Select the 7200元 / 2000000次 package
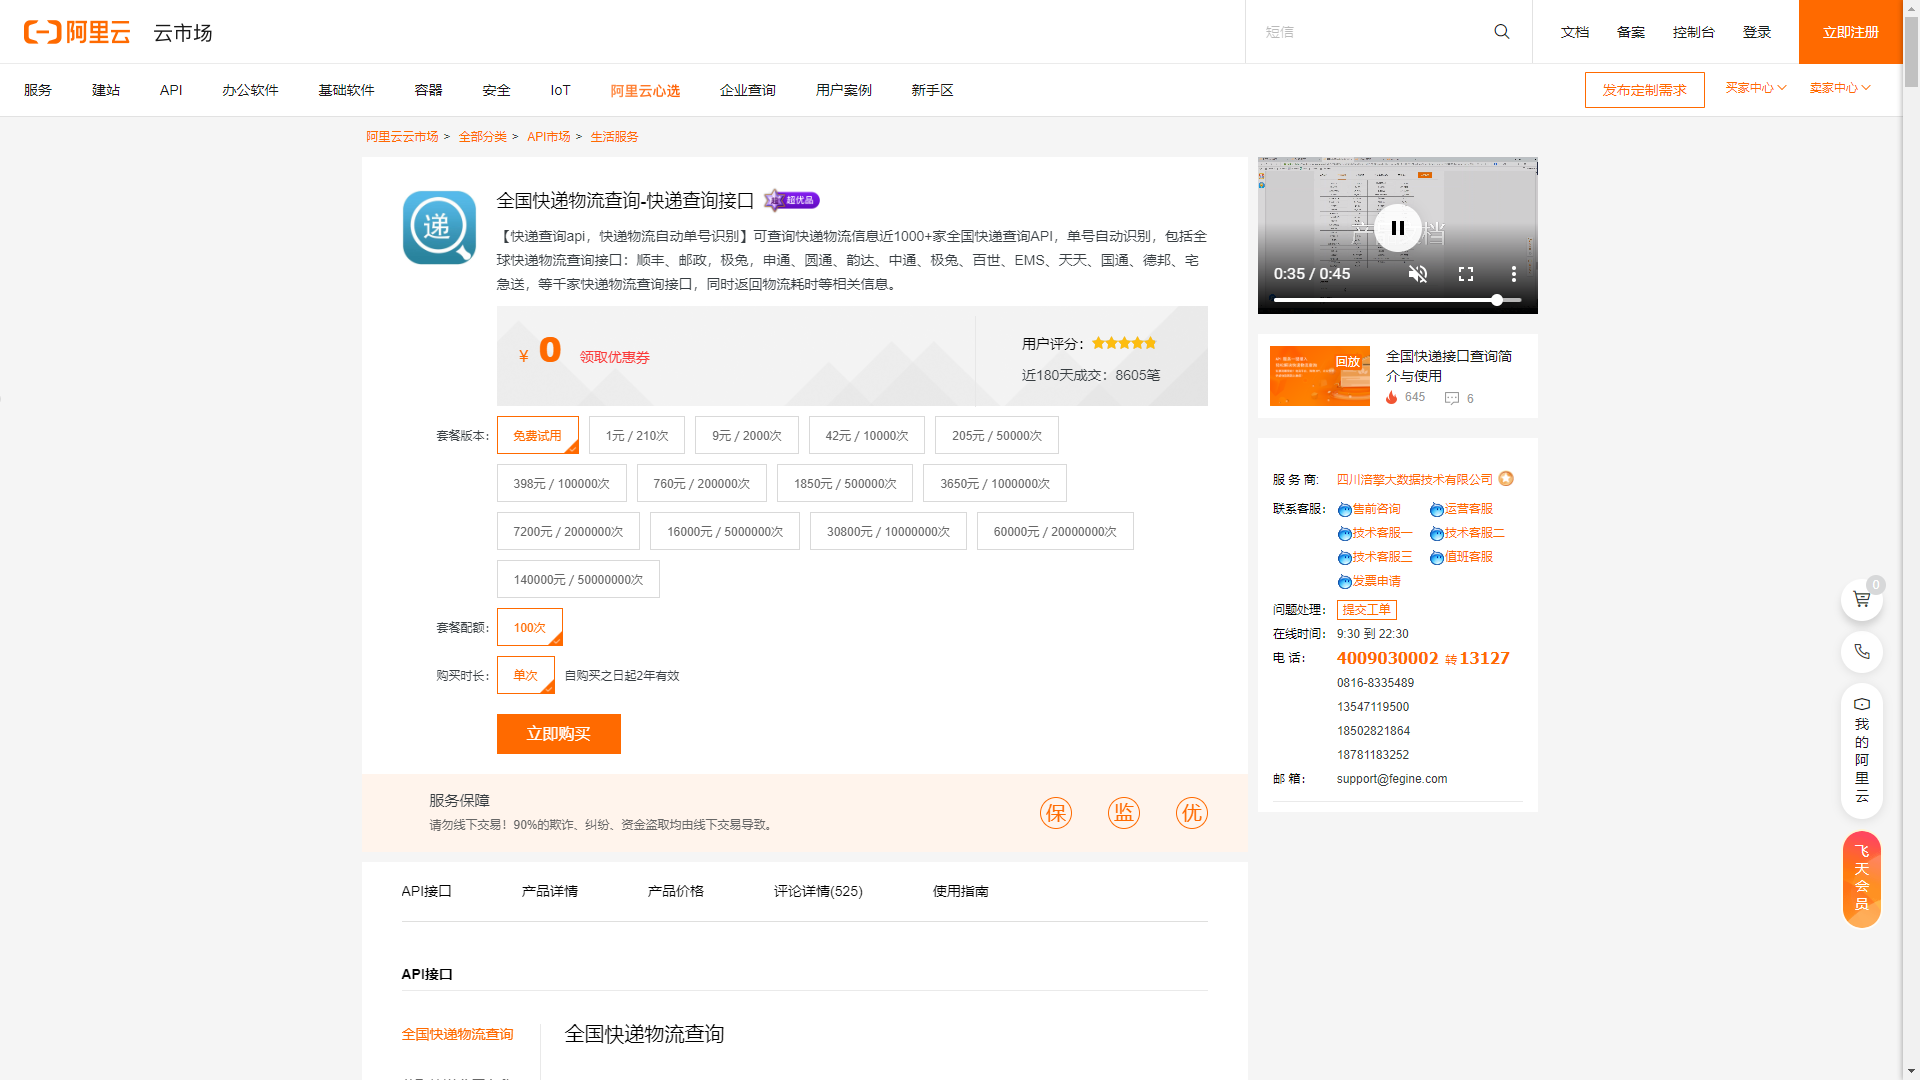 pos(568,531)
